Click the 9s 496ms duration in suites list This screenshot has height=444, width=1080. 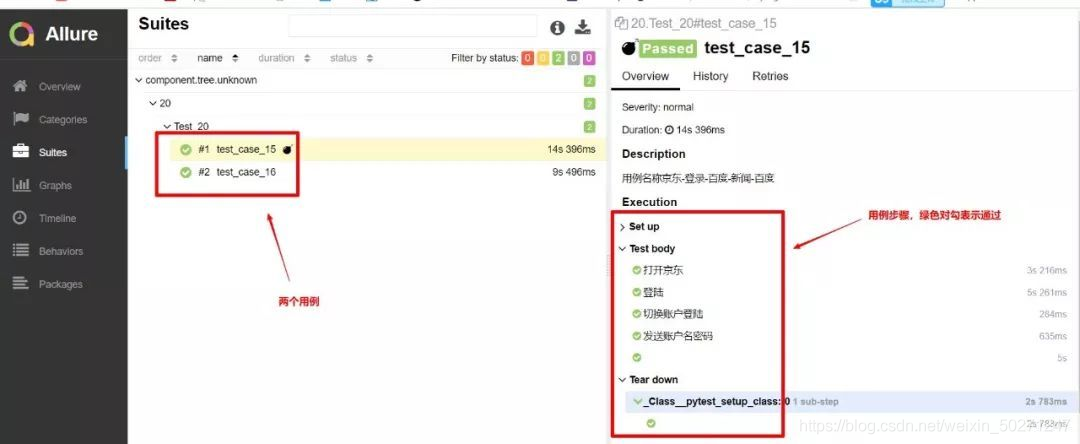tap(574, 172)
